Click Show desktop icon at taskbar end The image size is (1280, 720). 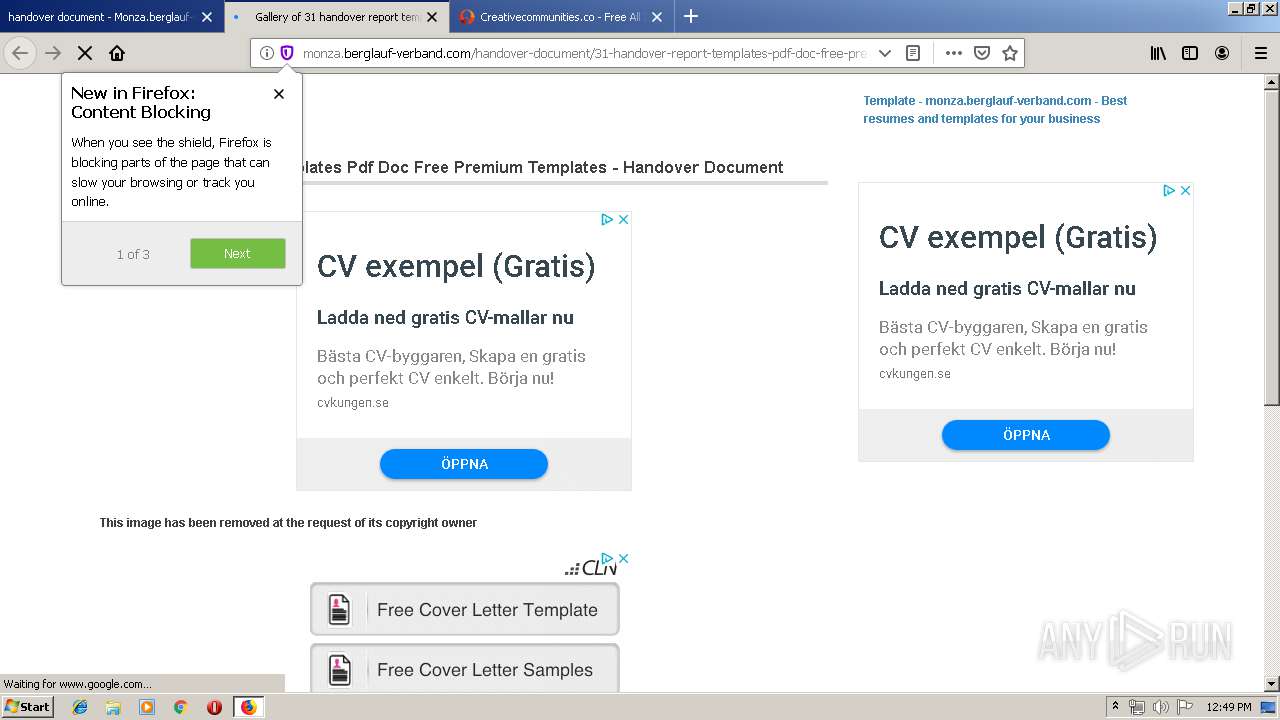point(1269,707)
